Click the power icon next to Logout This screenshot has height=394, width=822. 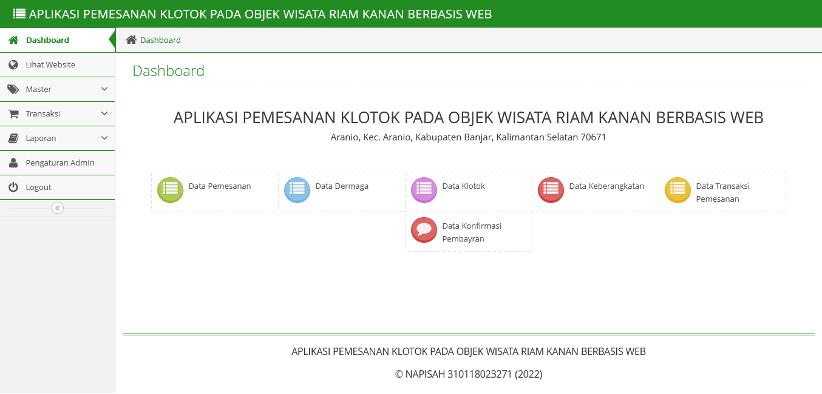14,187
